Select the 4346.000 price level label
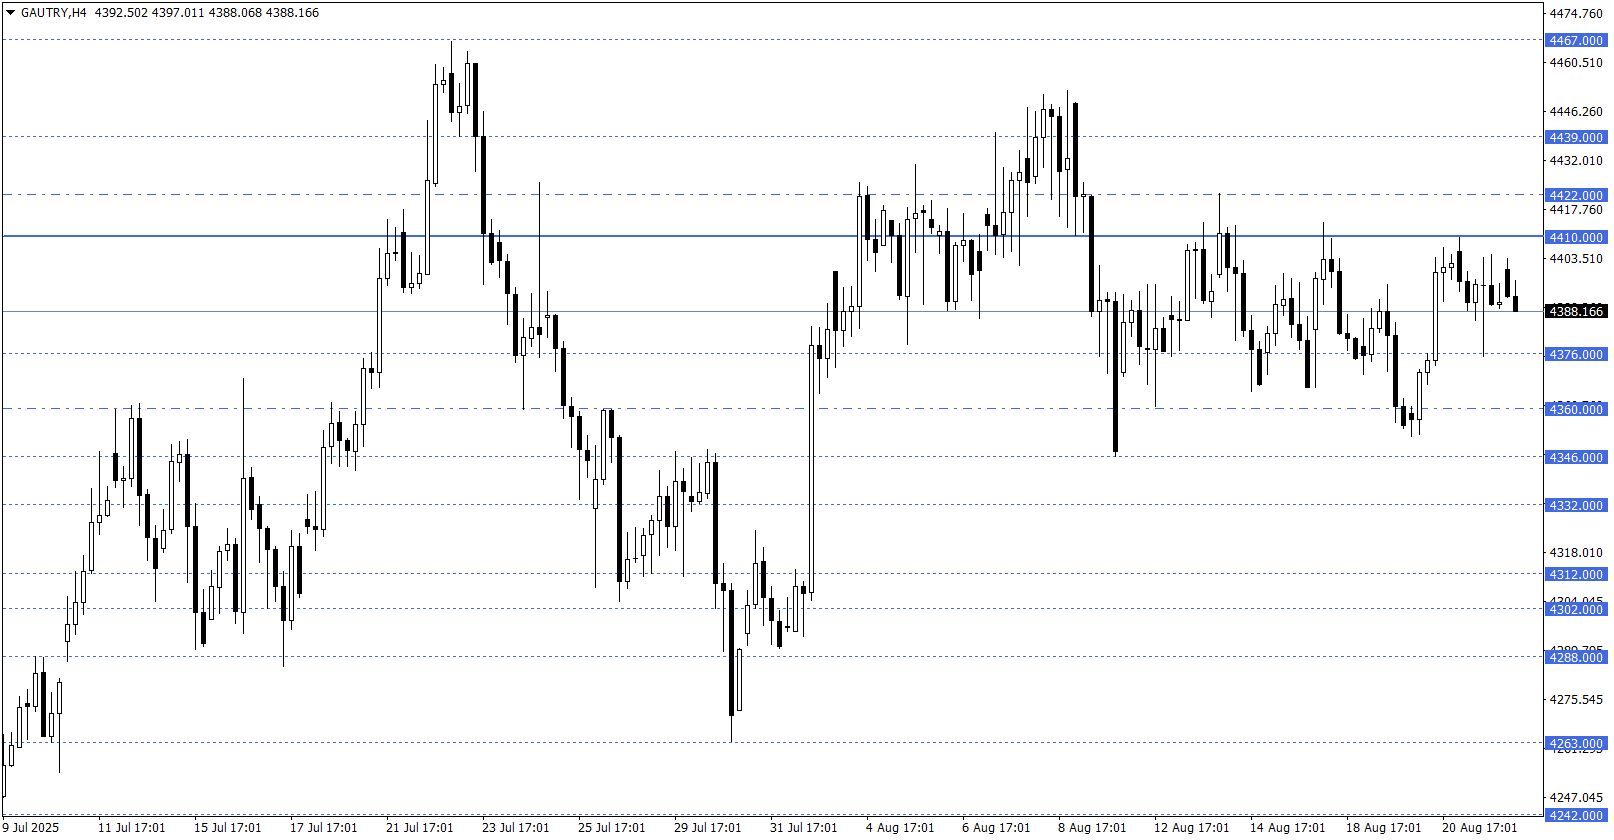 (x=1576, y=458)
